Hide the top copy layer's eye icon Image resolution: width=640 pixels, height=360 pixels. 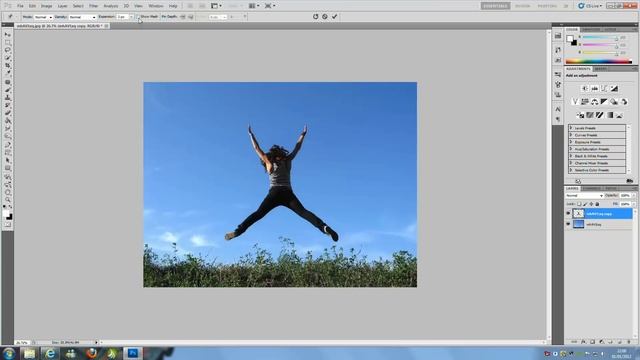(568, 213)
